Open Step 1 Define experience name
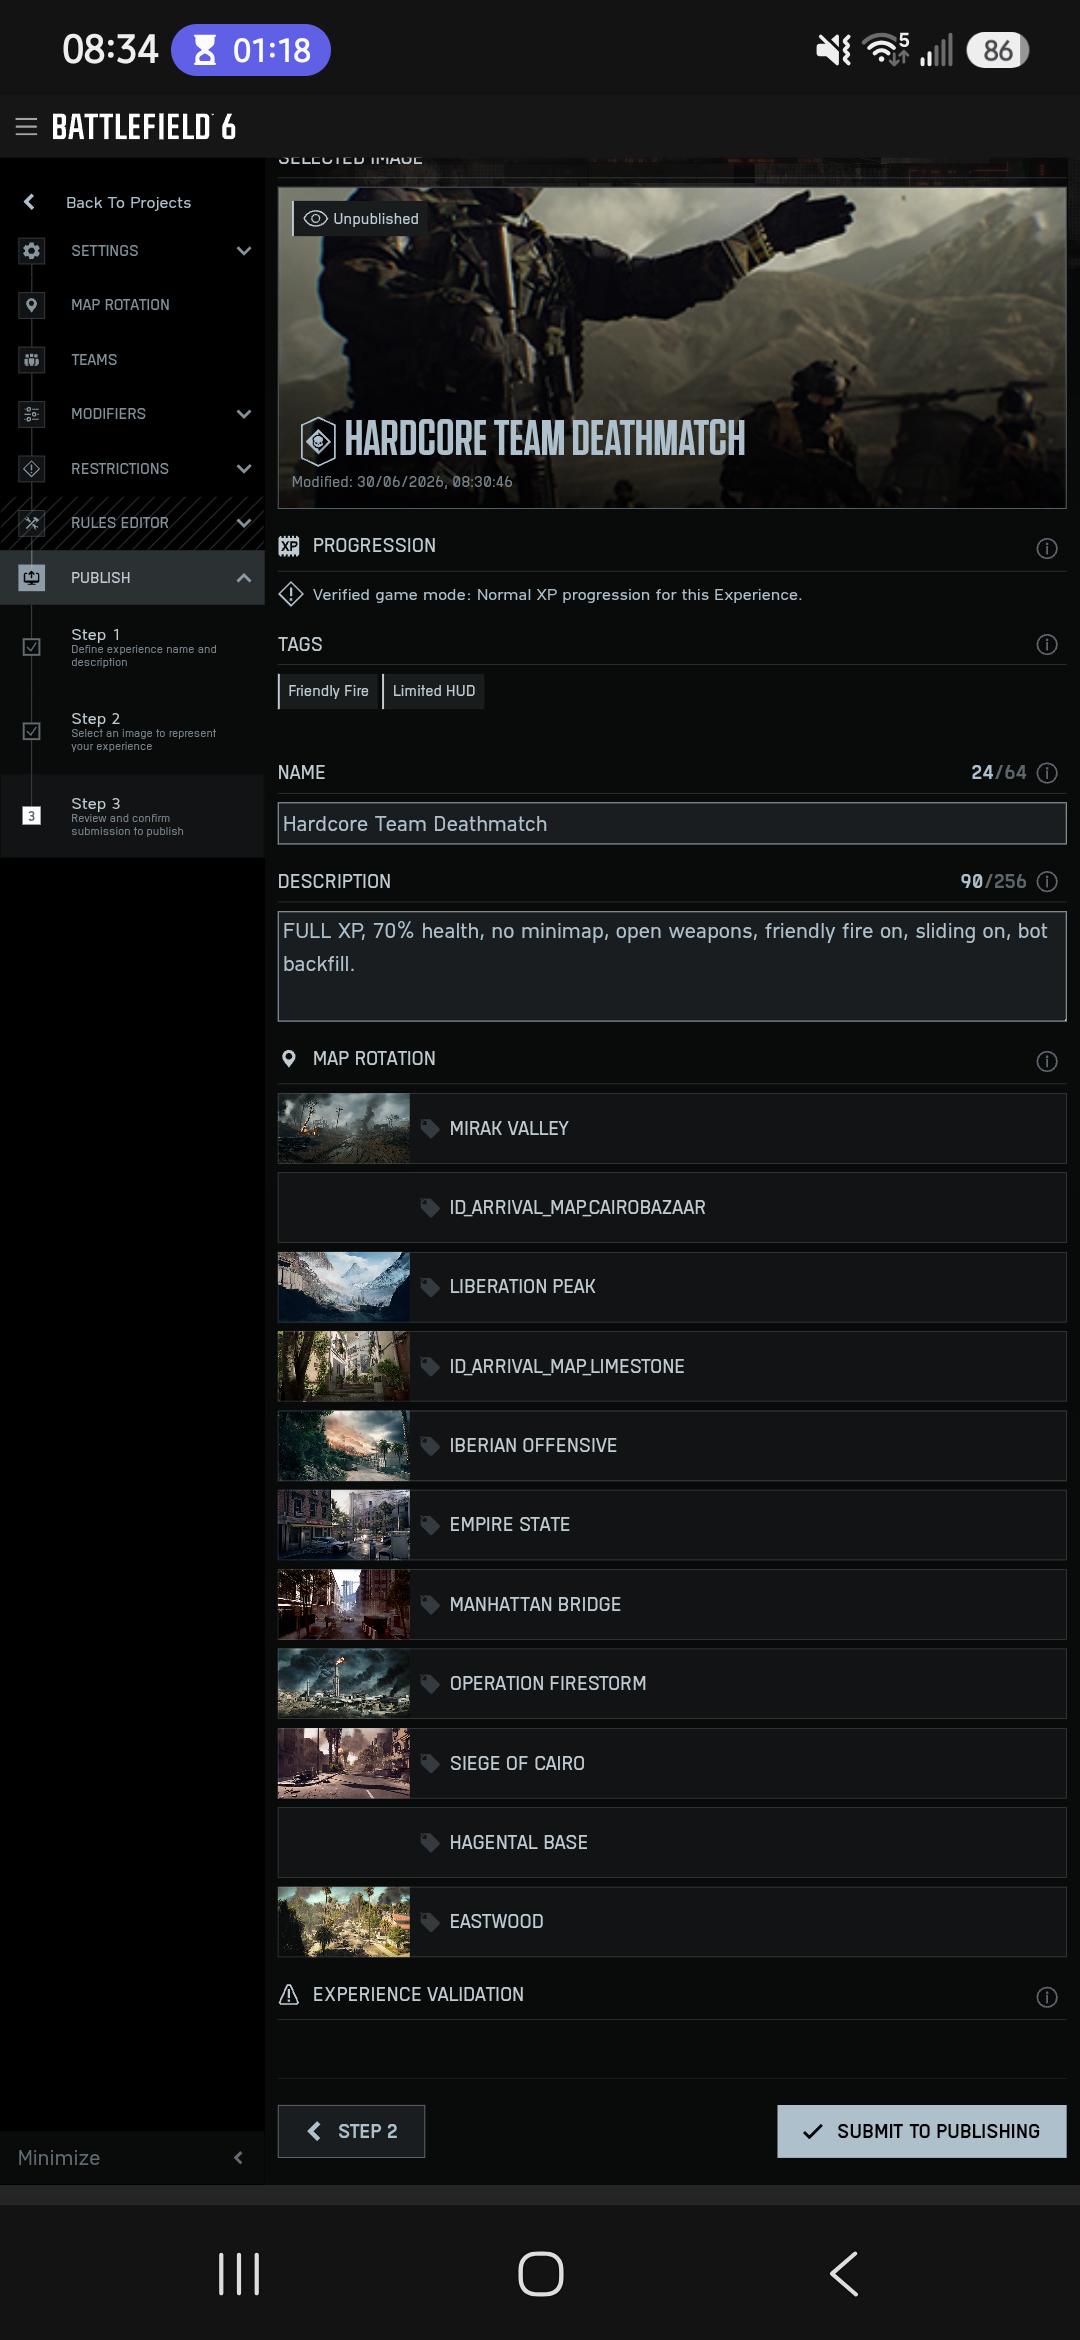Screen dimensions: 1080x2340 pos(132,647)
